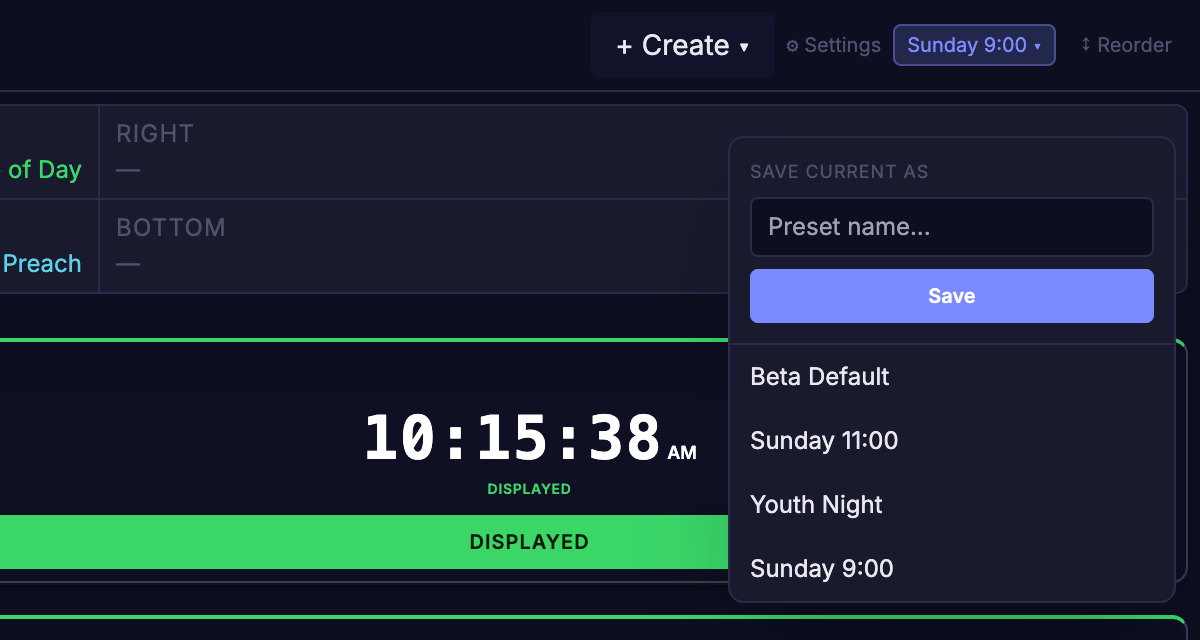
Task: Open Settings
Action: (833, 45)
